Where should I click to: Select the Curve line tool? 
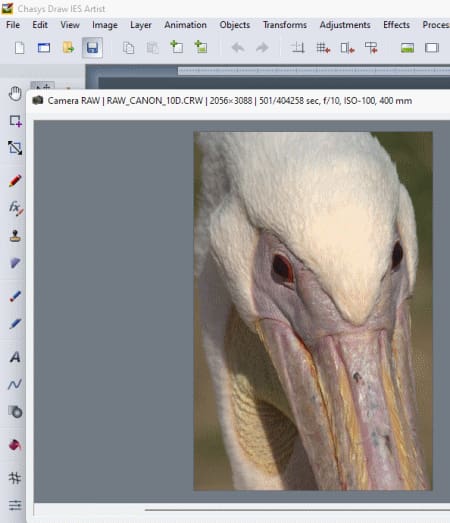pos(15,385)
